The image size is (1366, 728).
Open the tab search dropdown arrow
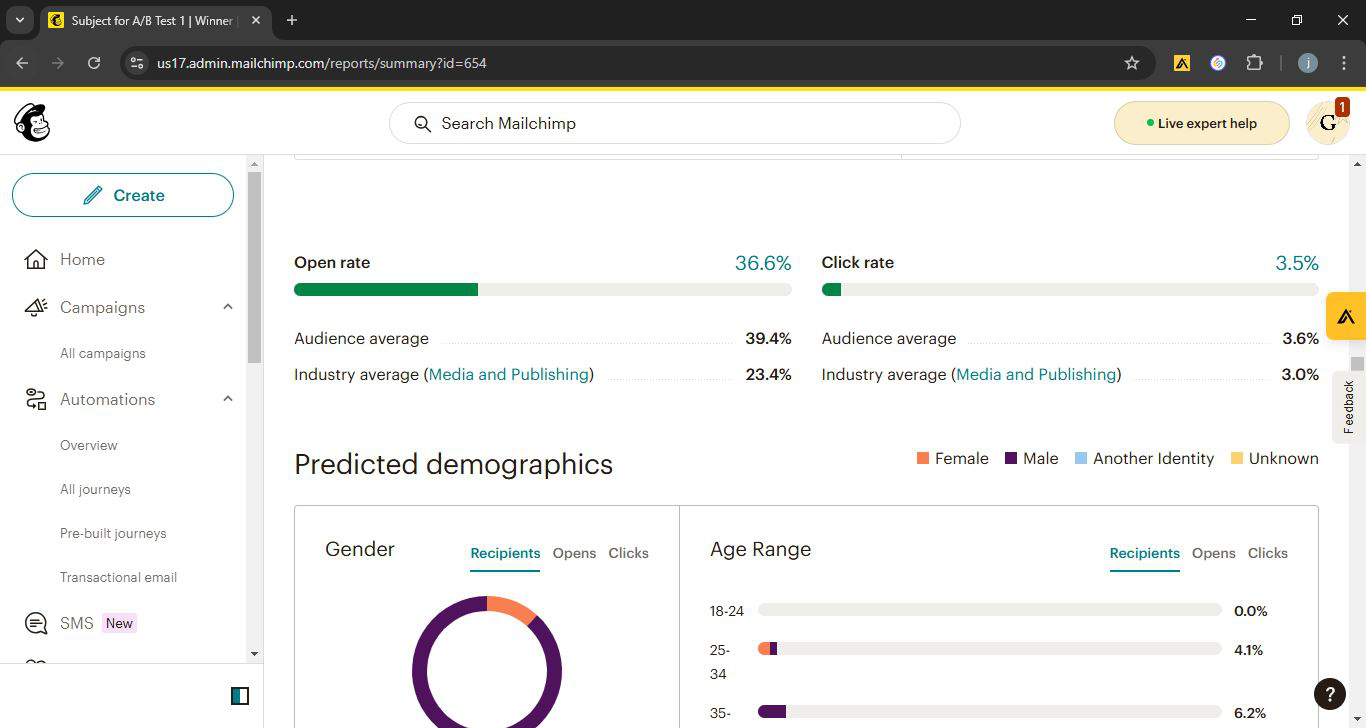(19, 20)
